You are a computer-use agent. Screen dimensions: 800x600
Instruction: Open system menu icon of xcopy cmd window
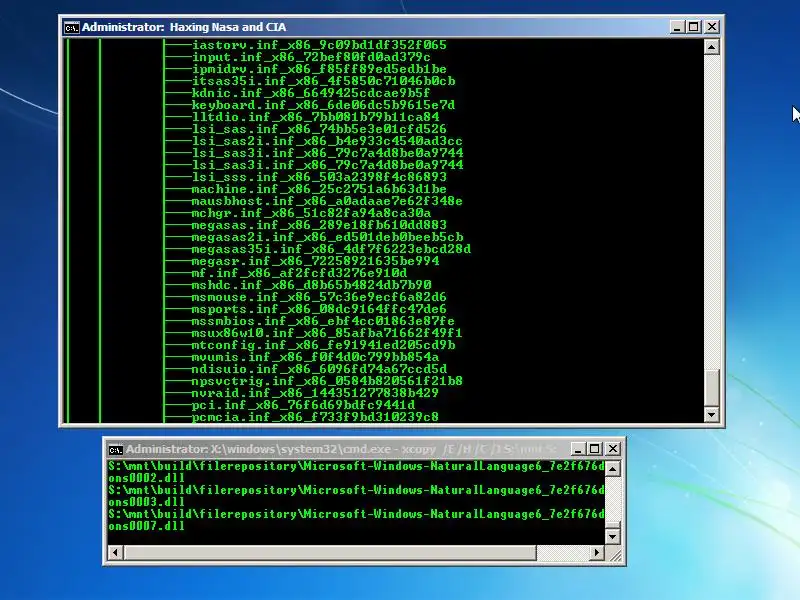(x=116, y=449)
